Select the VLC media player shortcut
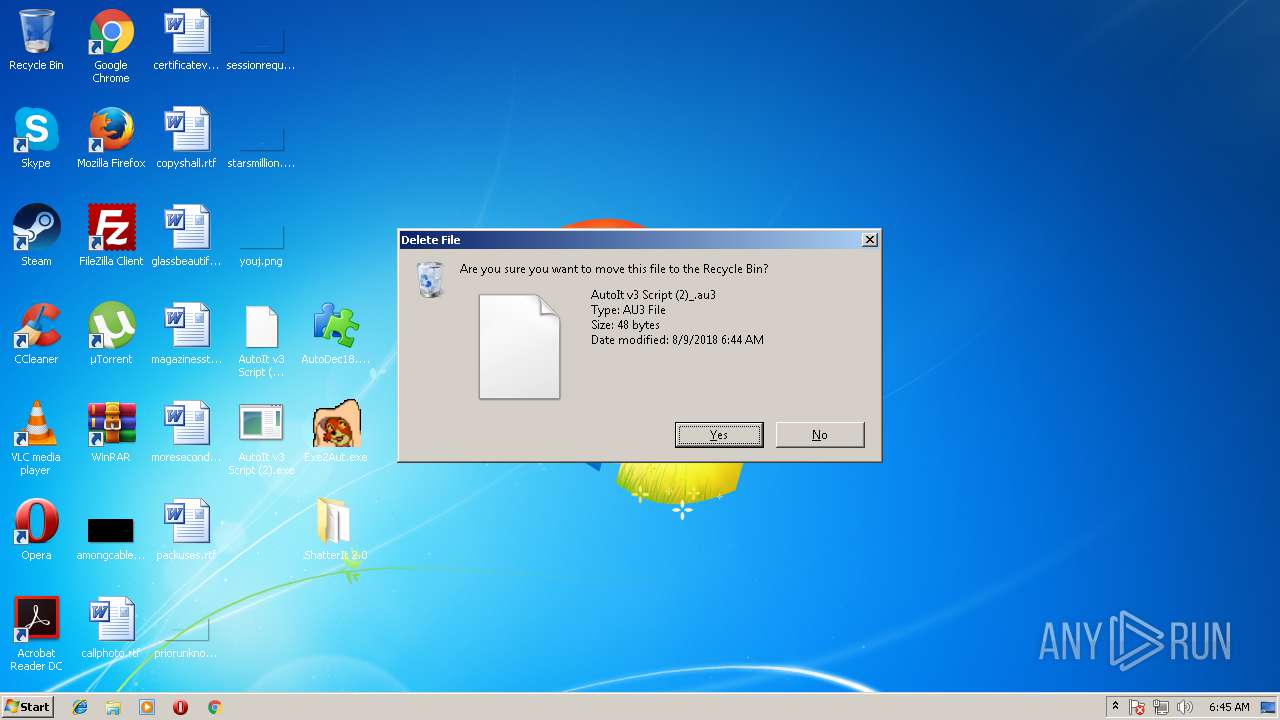 [36, 438]
